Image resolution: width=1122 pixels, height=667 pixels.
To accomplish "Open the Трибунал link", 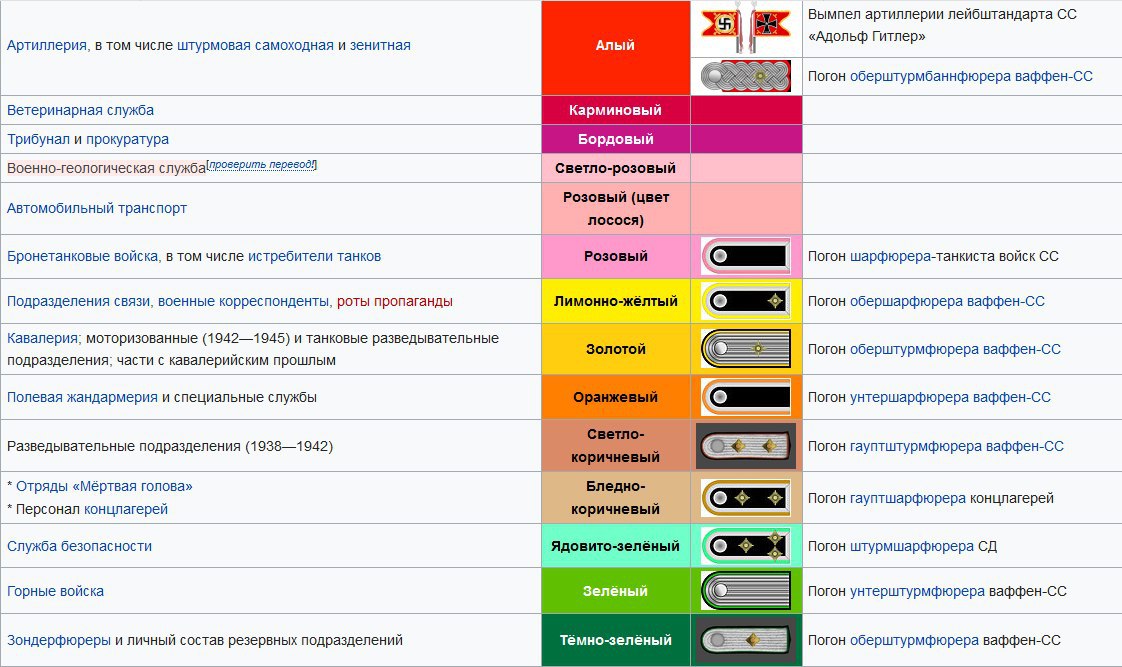I will pos(38,139).
